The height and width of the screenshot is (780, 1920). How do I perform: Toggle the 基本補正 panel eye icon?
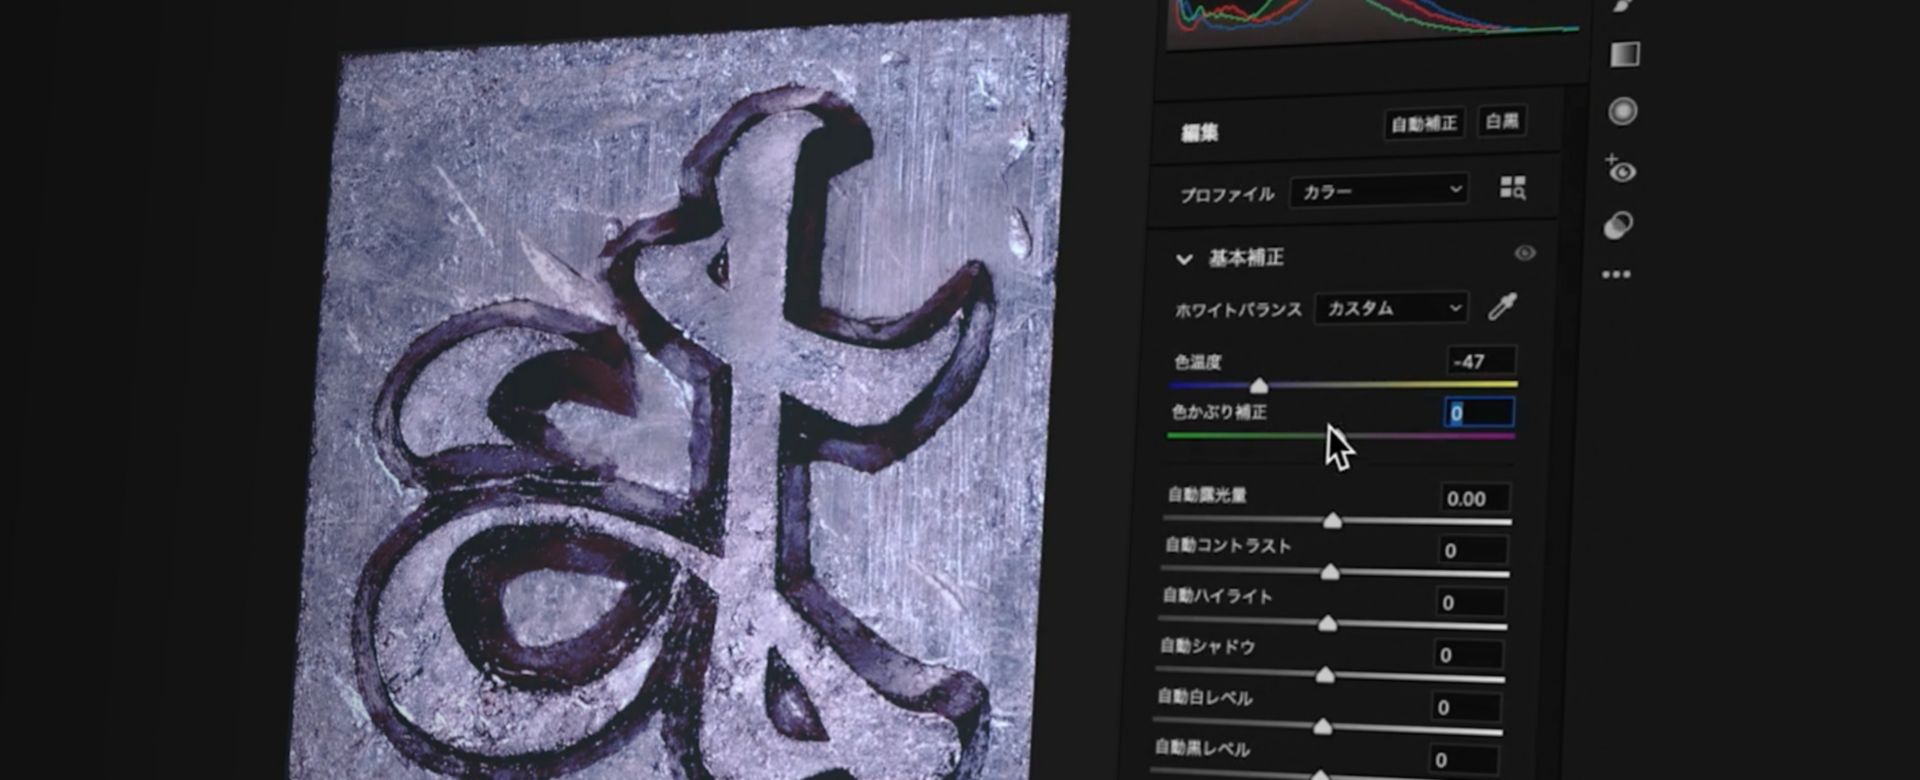click(x=1524, y=253)
